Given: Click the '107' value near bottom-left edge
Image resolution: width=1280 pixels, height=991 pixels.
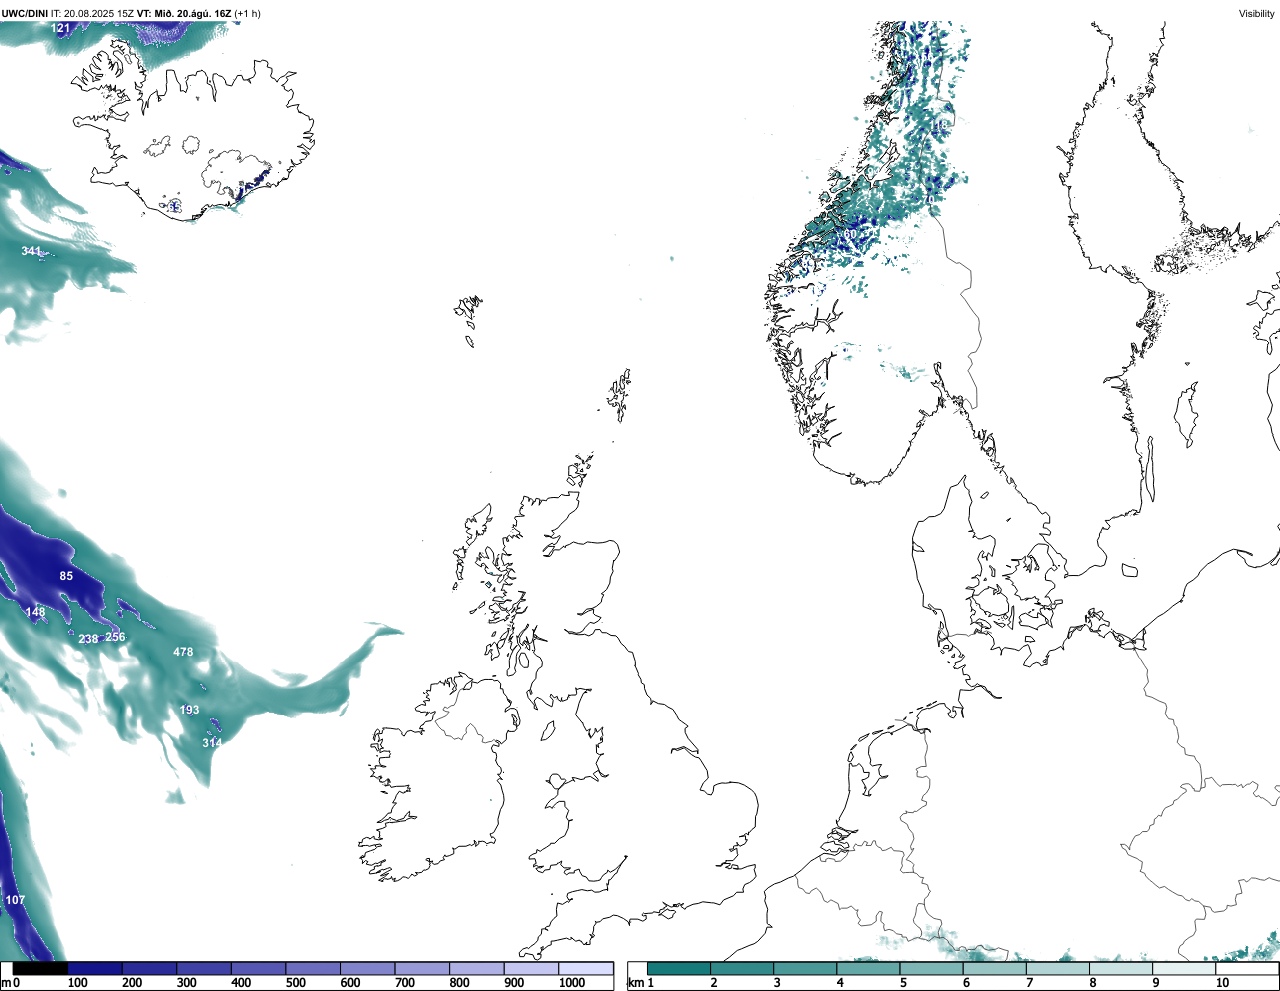Looking at the screenshot, I should [x=15, y=900].
